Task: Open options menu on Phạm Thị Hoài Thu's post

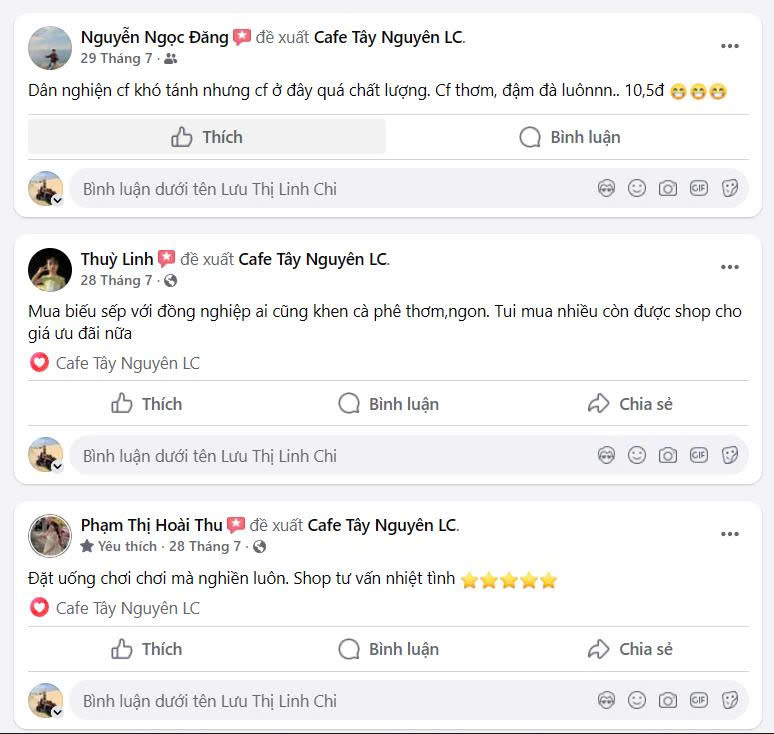Action: 730,534
